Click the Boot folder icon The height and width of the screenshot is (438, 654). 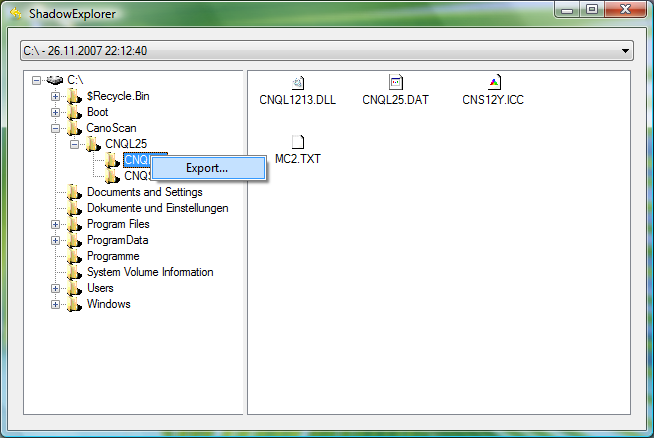point(74,112)
